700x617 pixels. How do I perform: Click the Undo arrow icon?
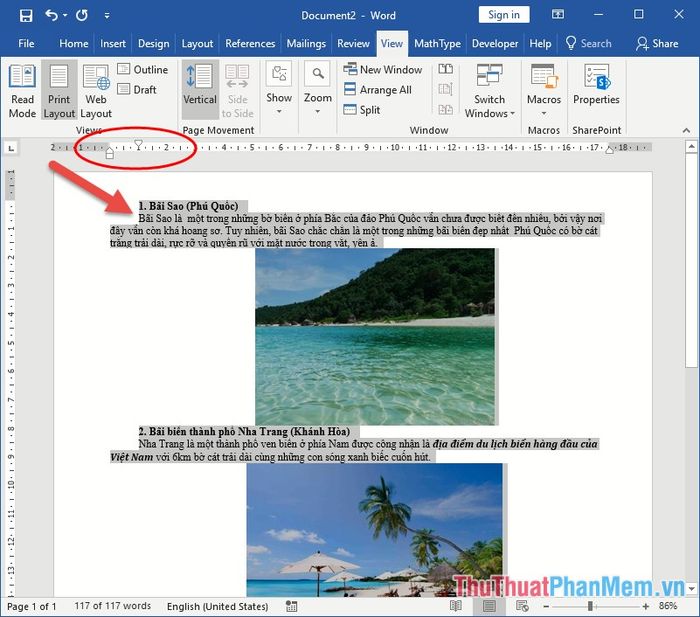(51, 16)
